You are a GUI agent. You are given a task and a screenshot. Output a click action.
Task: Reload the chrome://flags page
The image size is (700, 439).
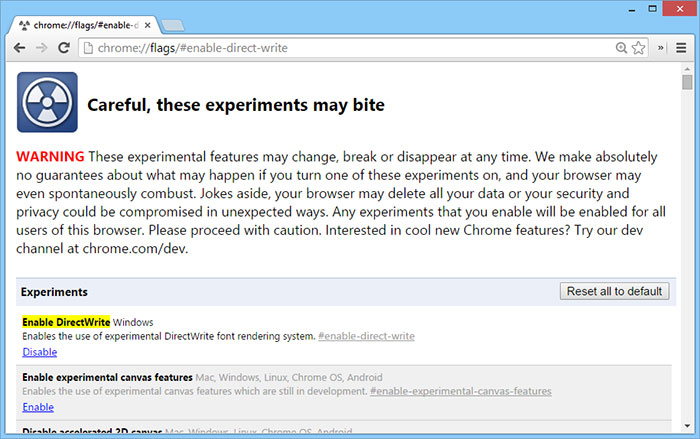(x=63, y=47)
